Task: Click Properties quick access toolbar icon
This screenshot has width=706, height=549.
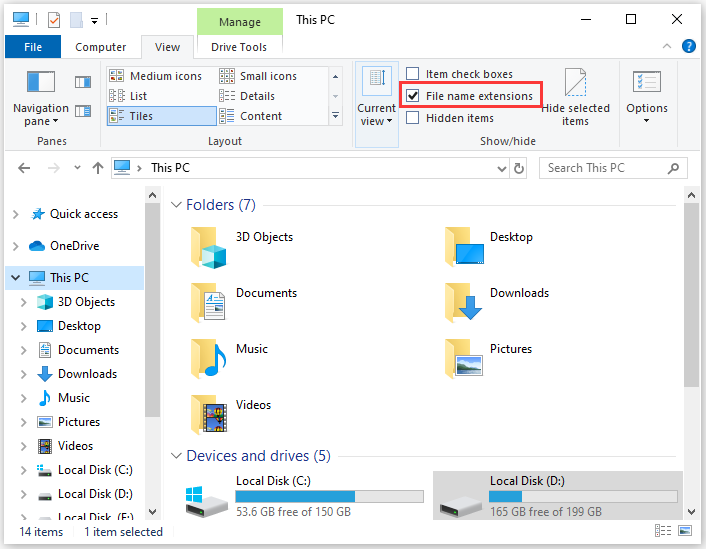Action: [54, 20]
